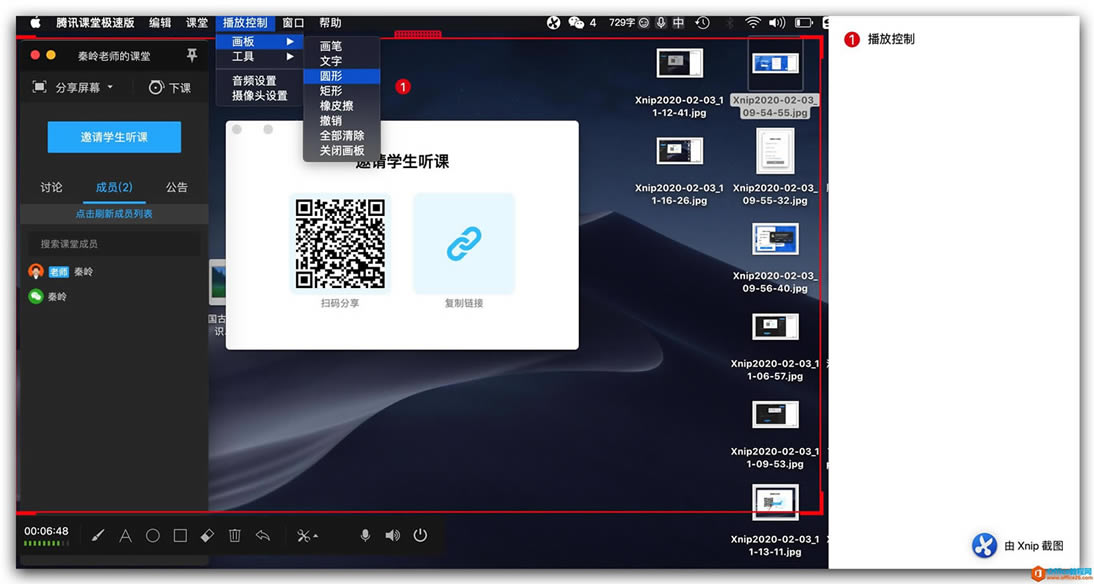The image size is (1094, 584).
Task: Select the eraser tool in bottom toolbar
Action: coord(207,536)
